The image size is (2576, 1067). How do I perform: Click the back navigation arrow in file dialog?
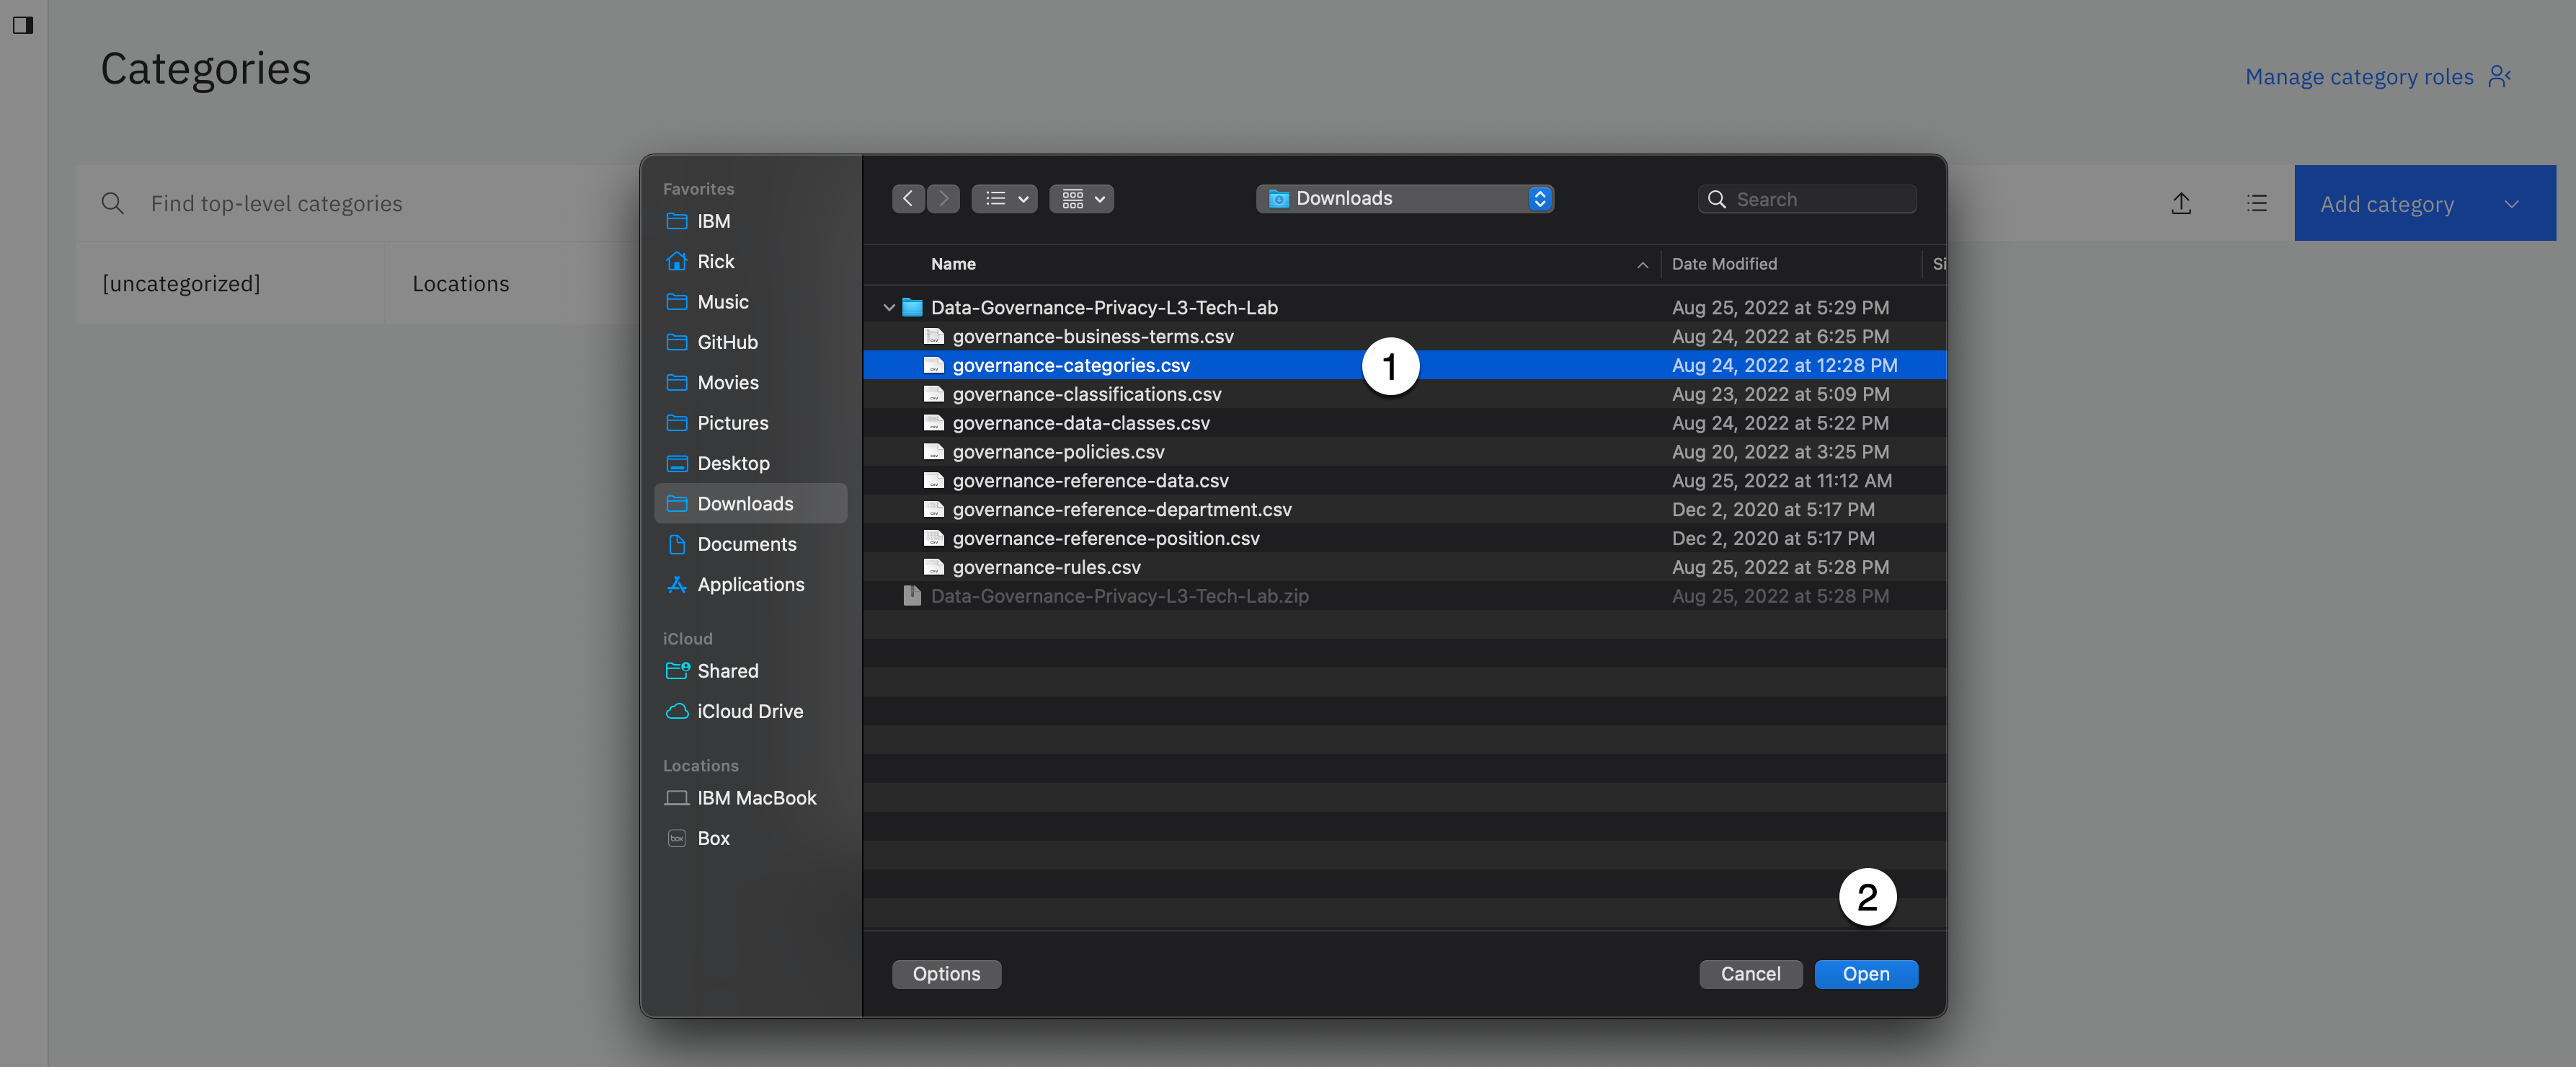click(907, 199)
